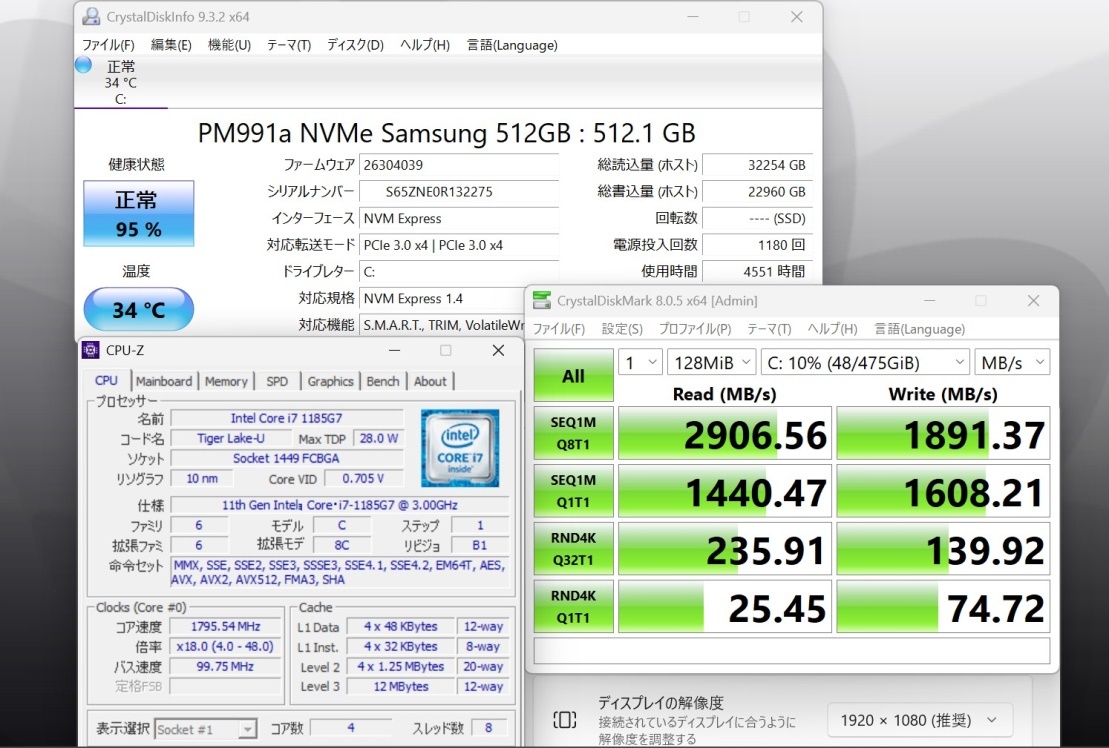Open ヘルプ(H) menu in CrystalDiskMark
The width and height of the screenshot is (1109, 748).
click(x=832, y=329)
